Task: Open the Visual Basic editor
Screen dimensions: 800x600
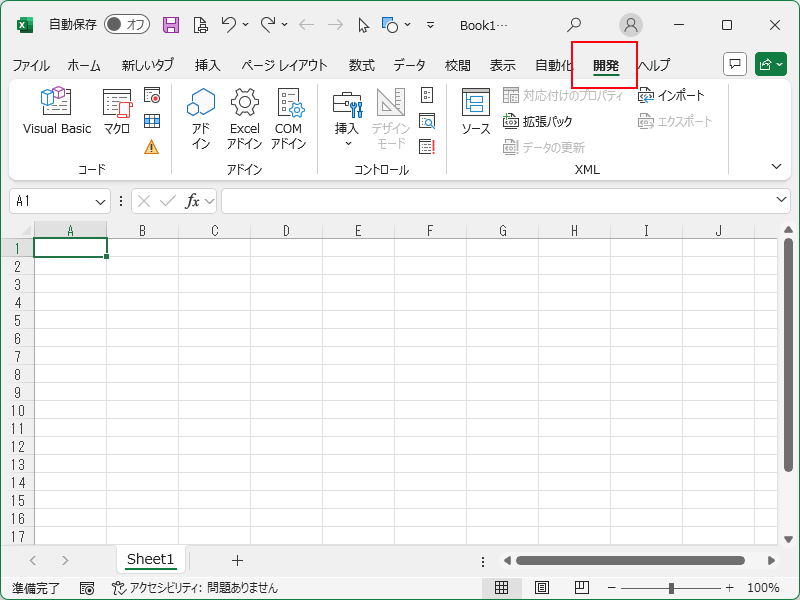Action: (57, 111)
